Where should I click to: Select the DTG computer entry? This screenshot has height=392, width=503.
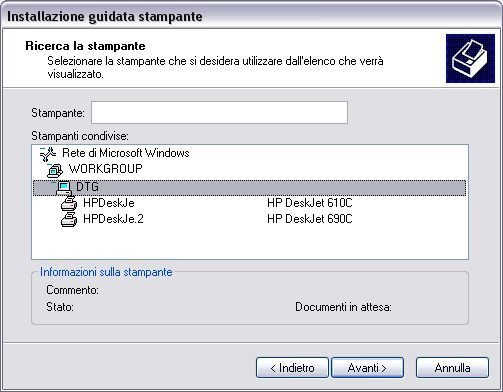pos(250,187)
